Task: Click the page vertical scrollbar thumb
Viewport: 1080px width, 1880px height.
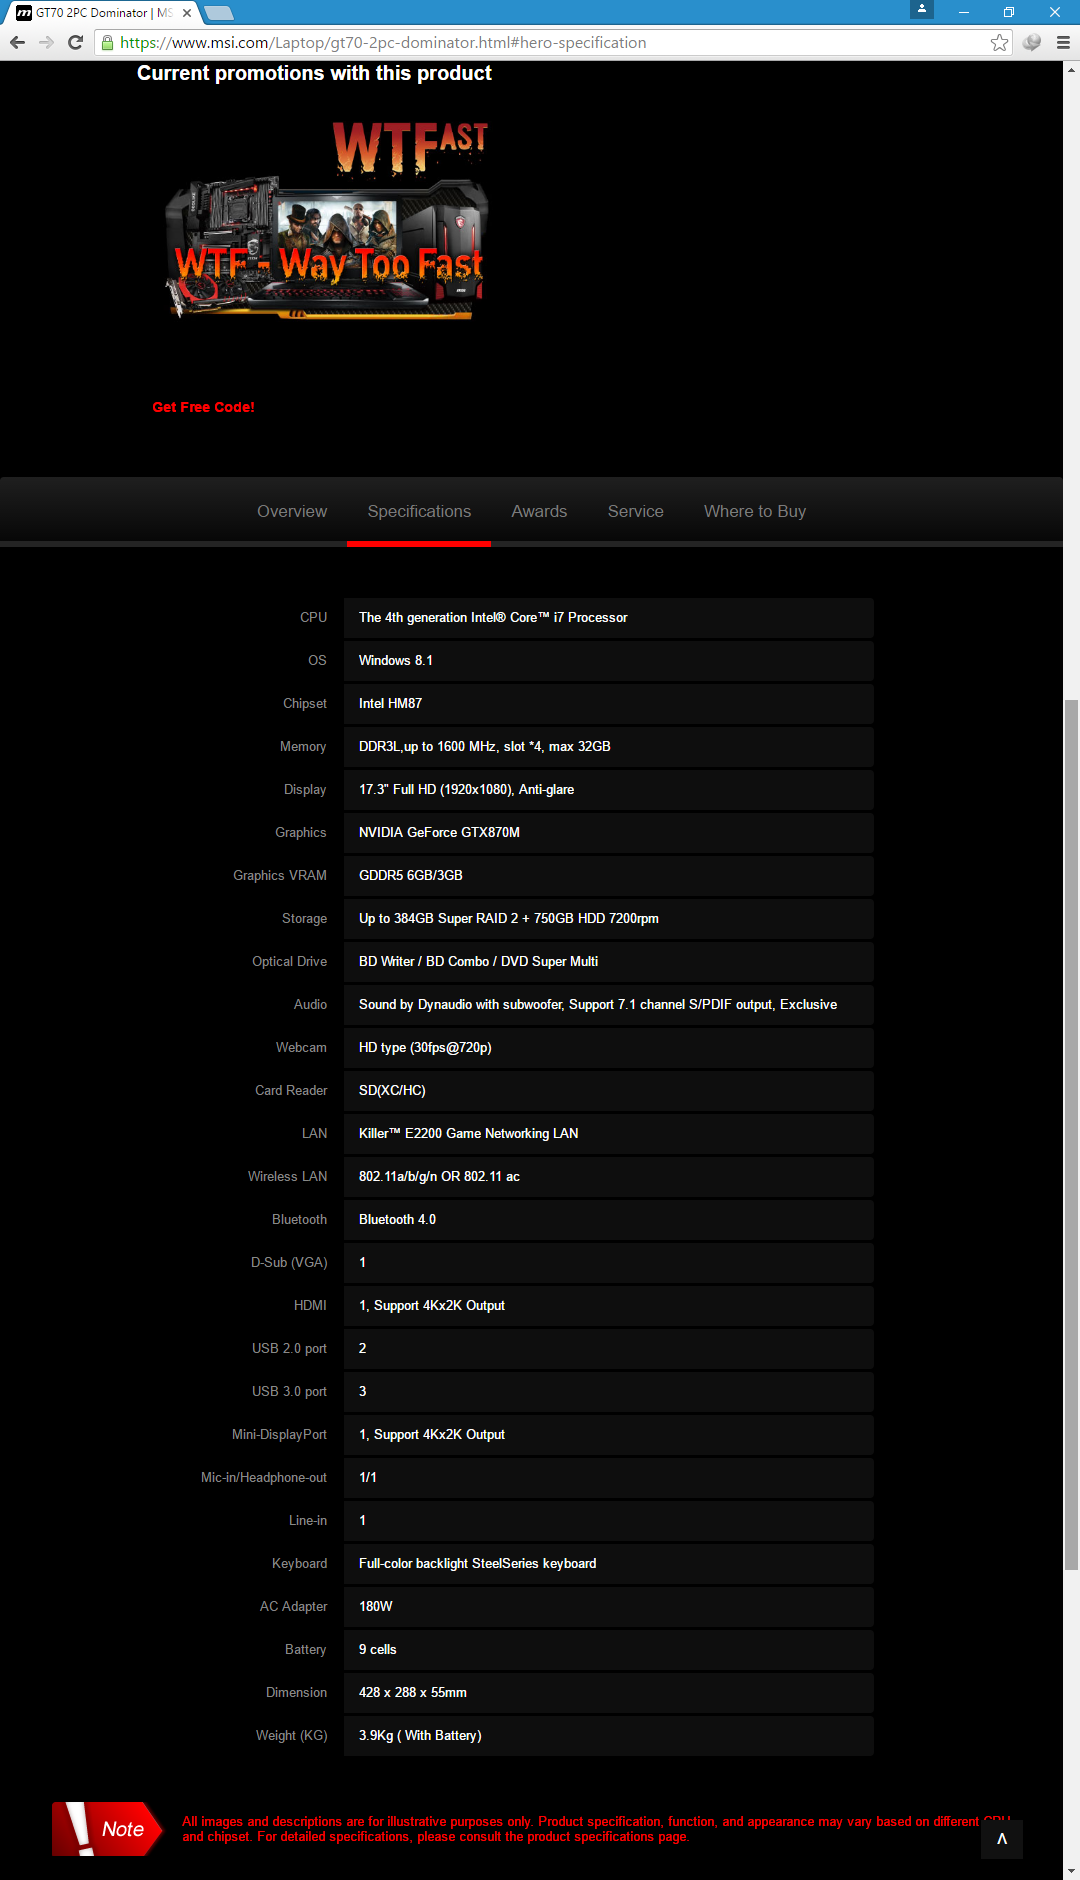Action: pos(1071,1135)
